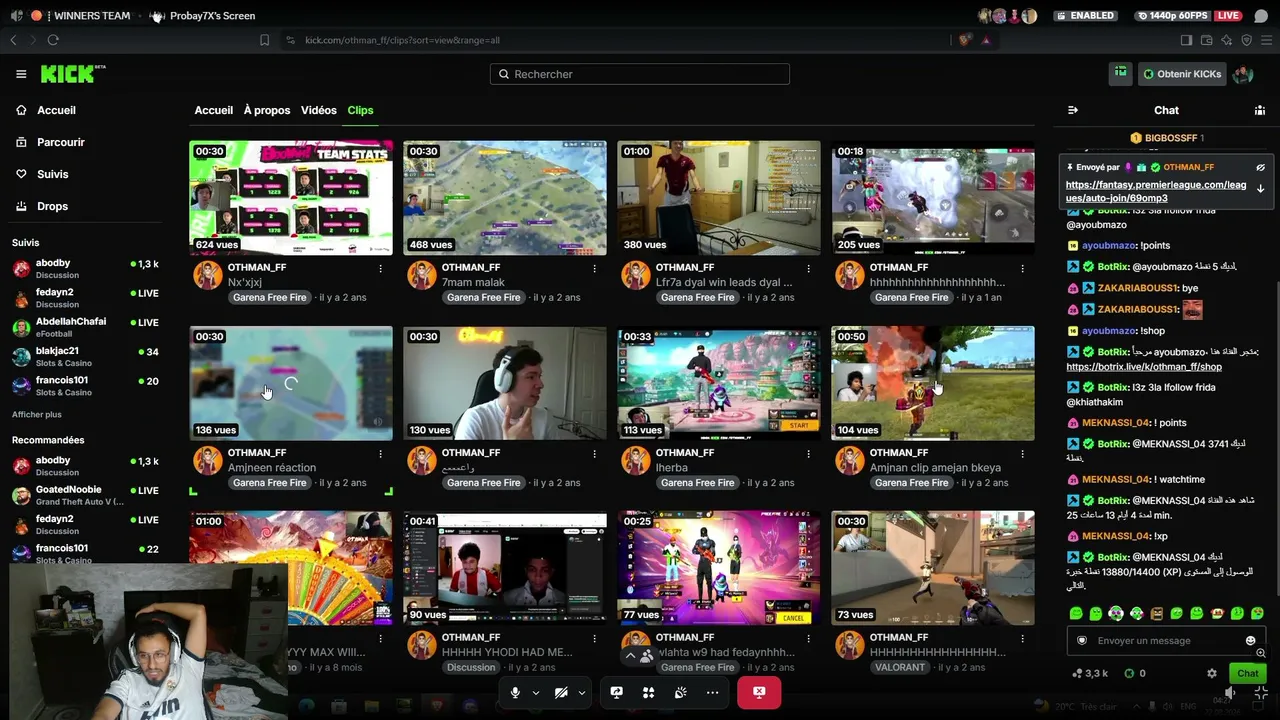Toggle the camera in the call toolbar
1280x720 pixels.
(561, 692)
